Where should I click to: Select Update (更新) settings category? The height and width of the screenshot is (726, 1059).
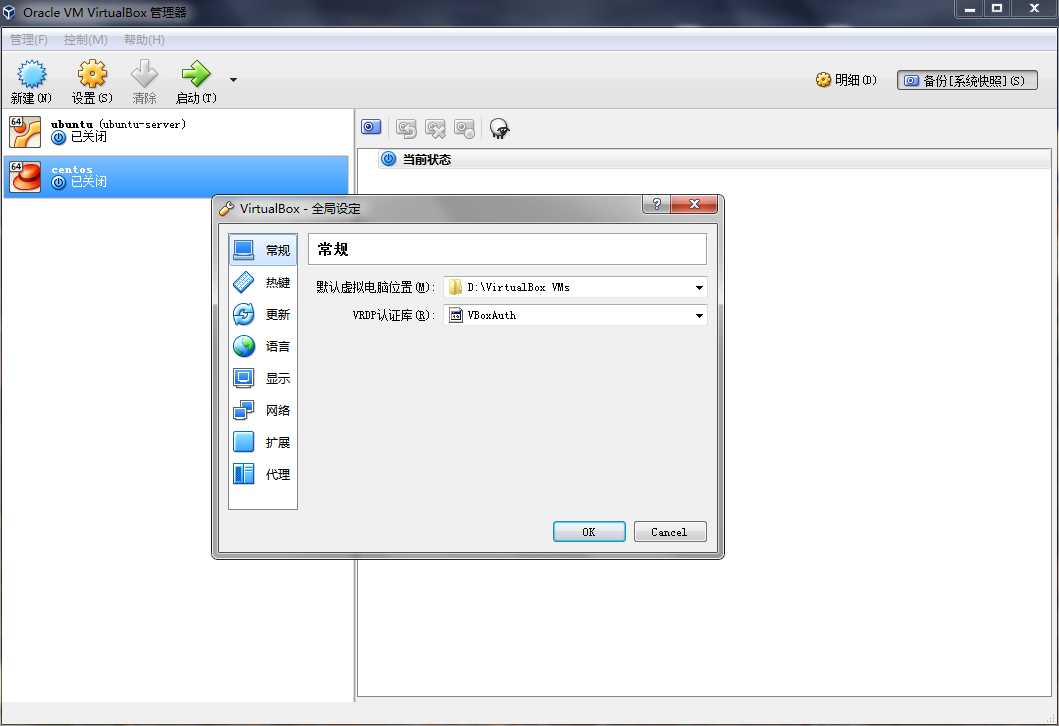click(x=263, y=314)
